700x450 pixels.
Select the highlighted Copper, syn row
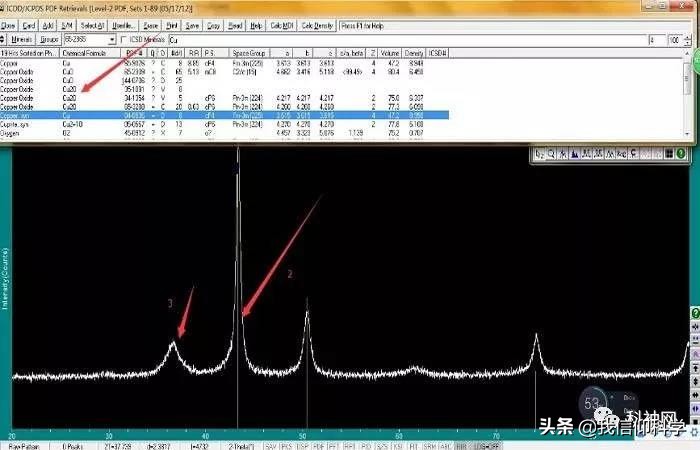pyautogui.click(x=224, y=116)
